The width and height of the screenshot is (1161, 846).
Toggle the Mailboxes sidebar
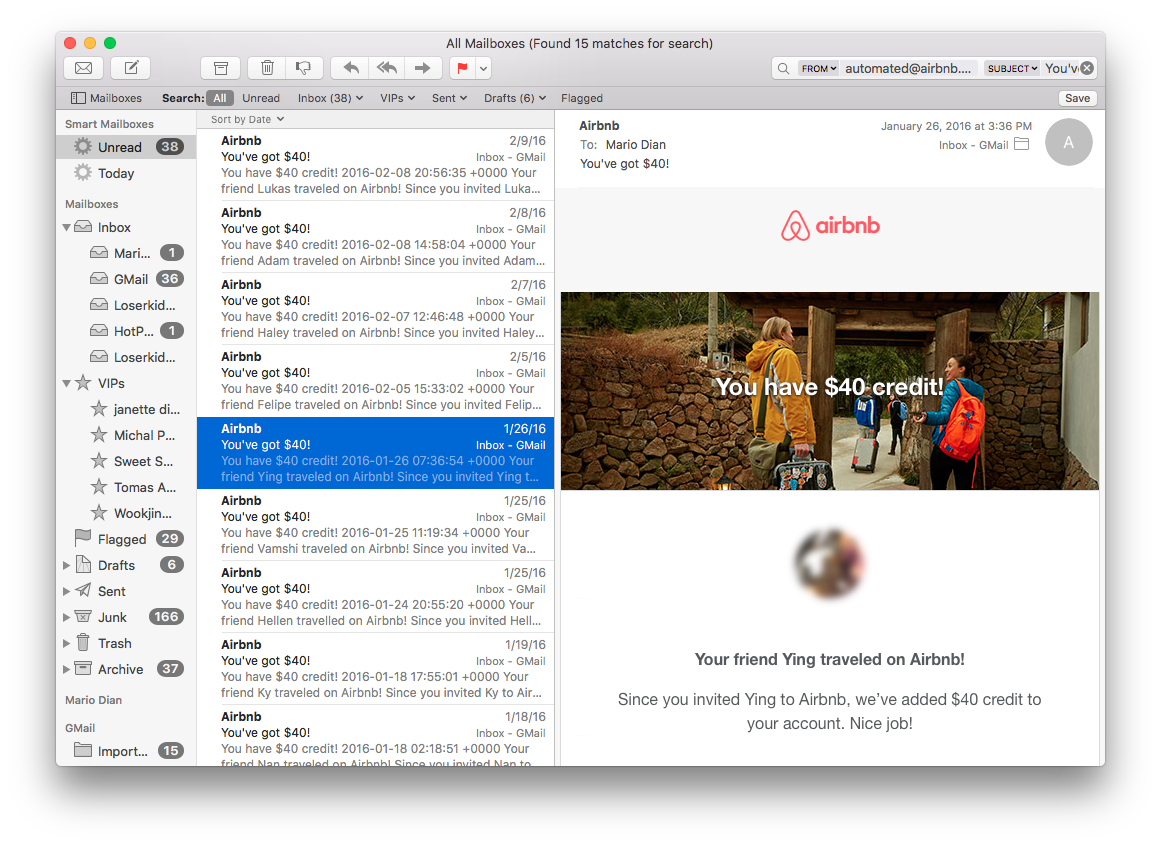coord(106,98)
